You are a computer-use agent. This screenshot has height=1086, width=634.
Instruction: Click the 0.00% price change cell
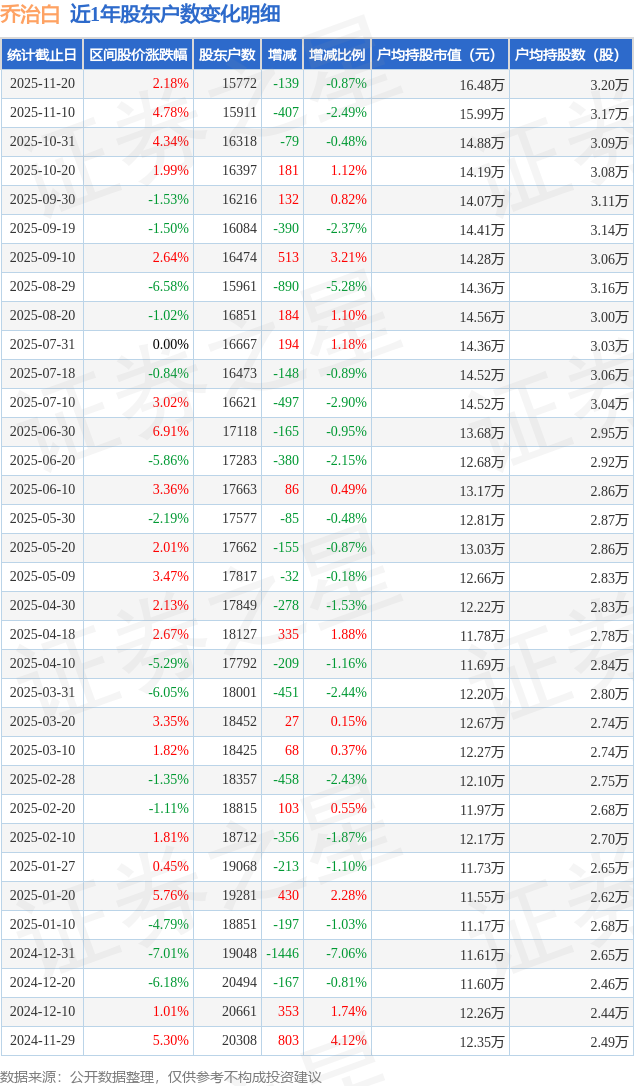(170, 345)
